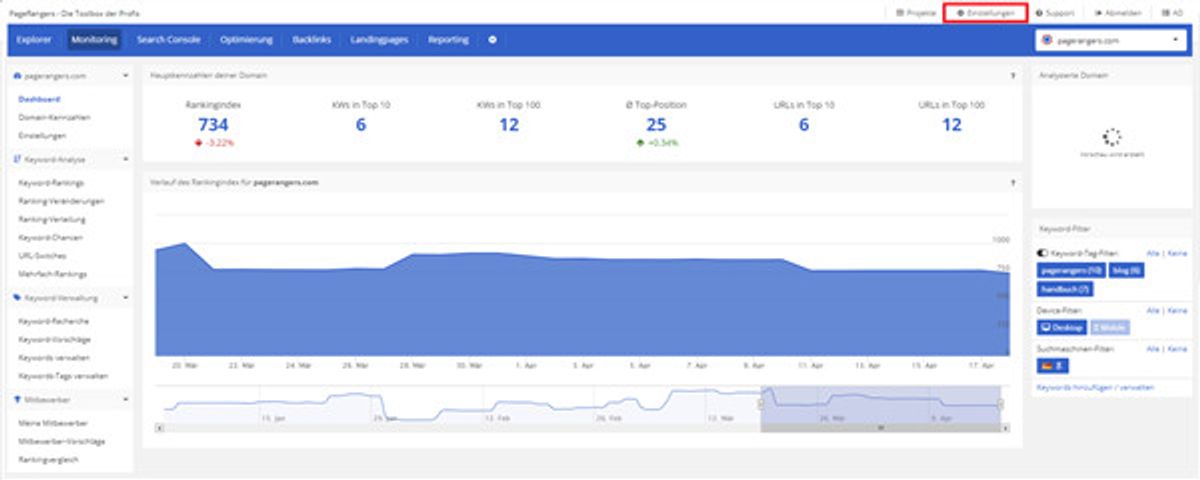Open the Support link
1200x480 pixels.
click(x=1054, y=13)
